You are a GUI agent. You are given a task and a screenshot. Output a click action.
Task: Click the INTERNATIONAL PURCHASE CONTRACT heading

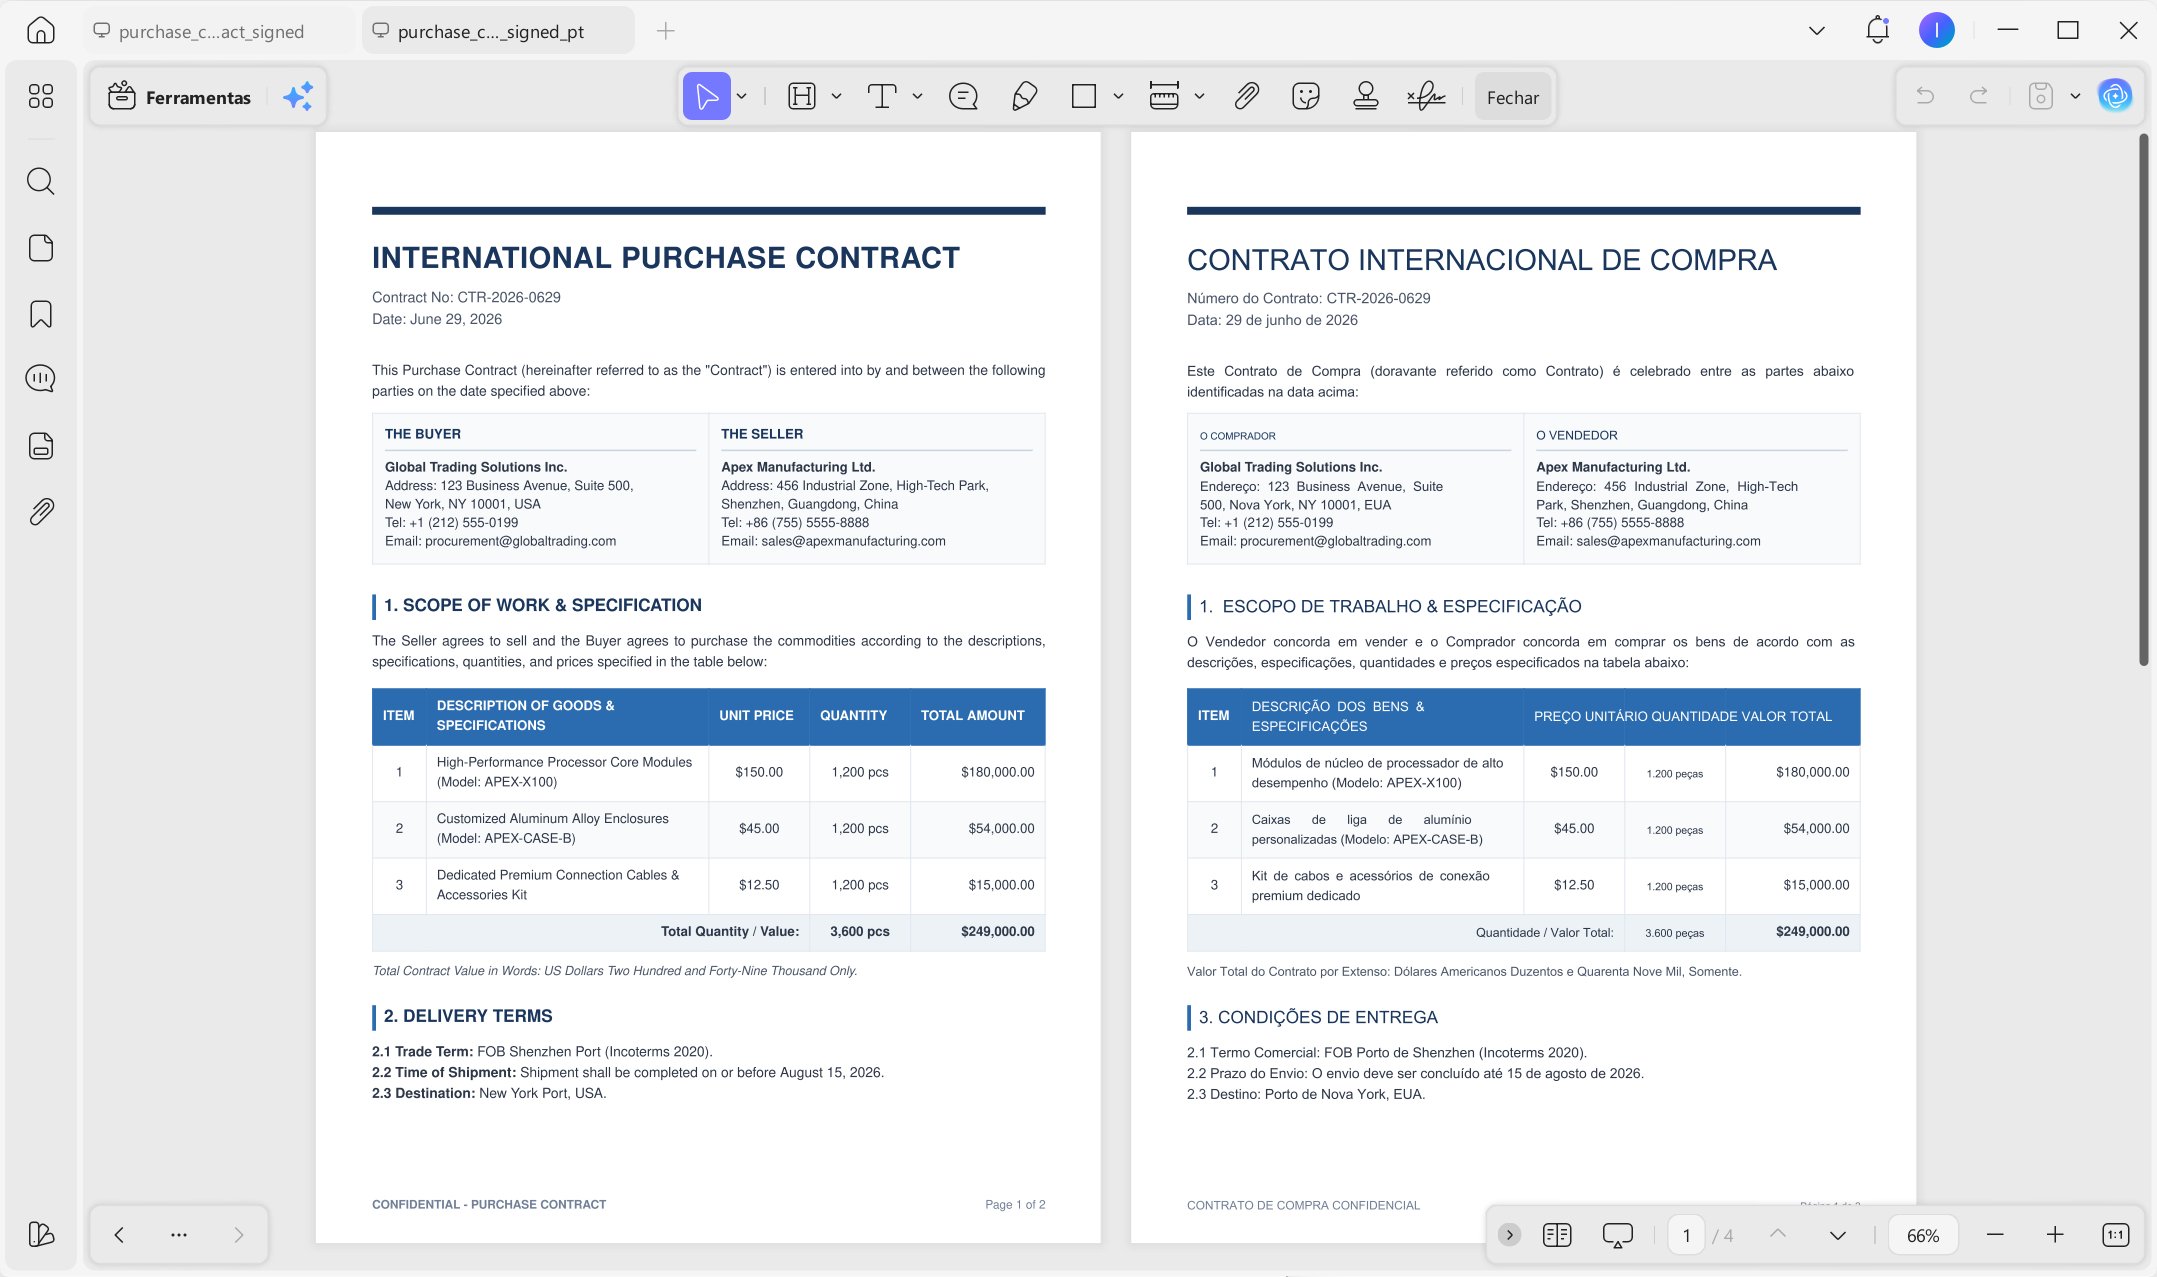pyautogui.click(x=665, y=258)
